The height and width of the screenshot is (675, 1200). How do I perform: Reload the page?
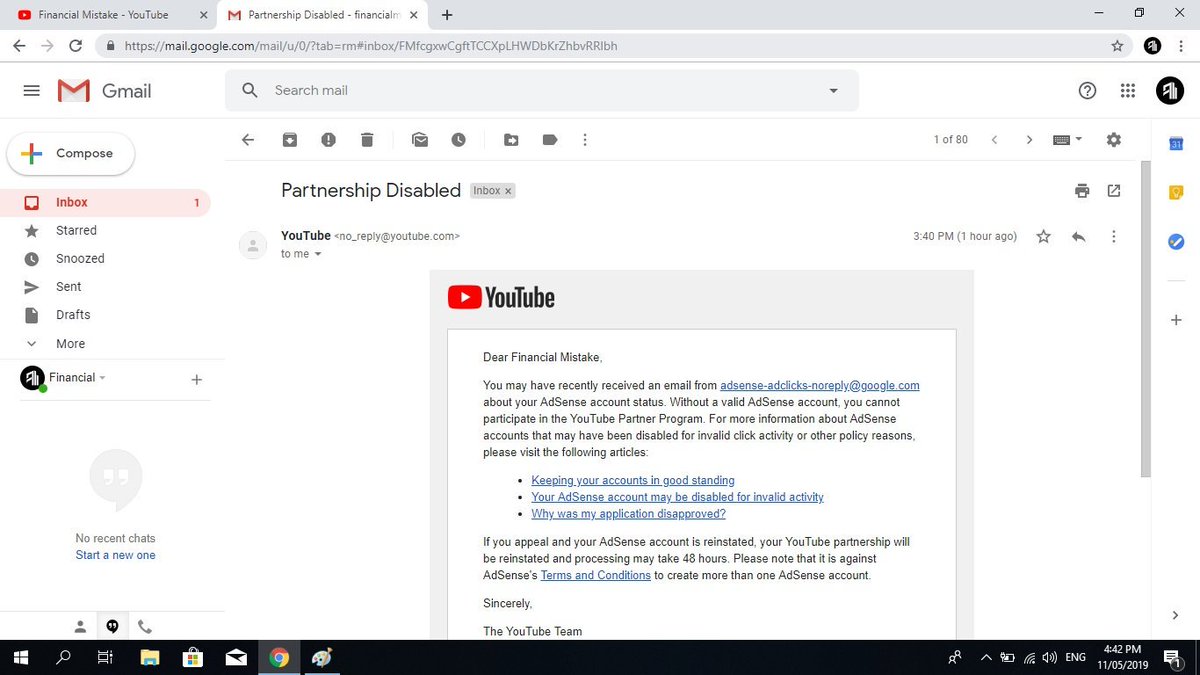coord(75,46)
